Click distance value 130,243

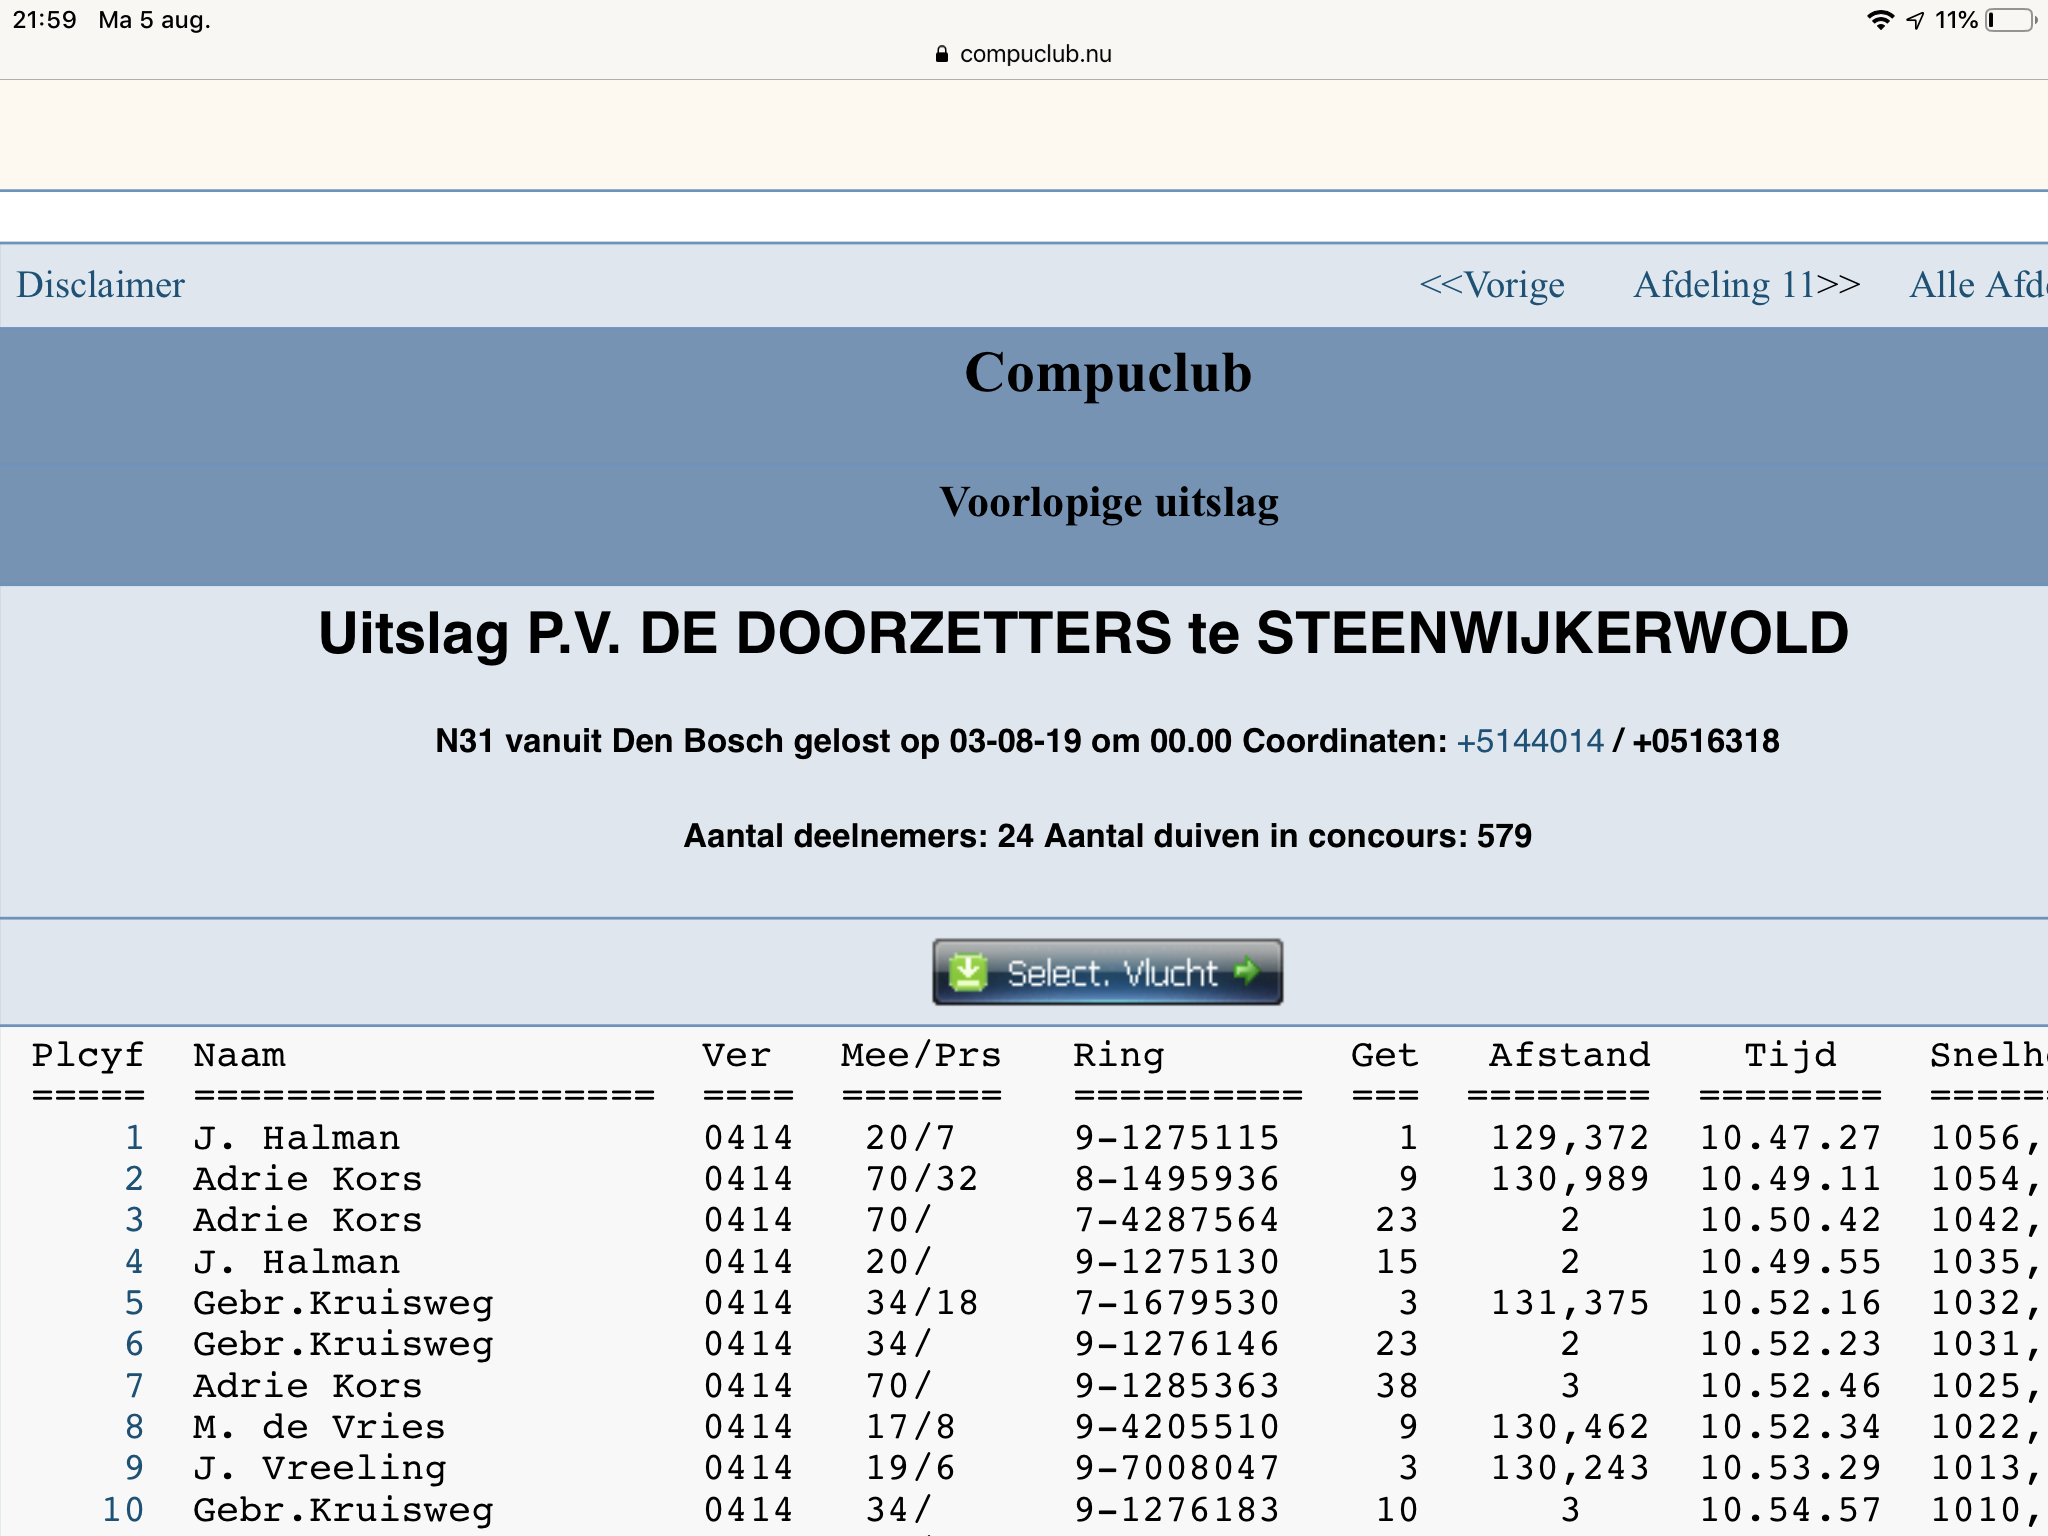point(1570,1468)
